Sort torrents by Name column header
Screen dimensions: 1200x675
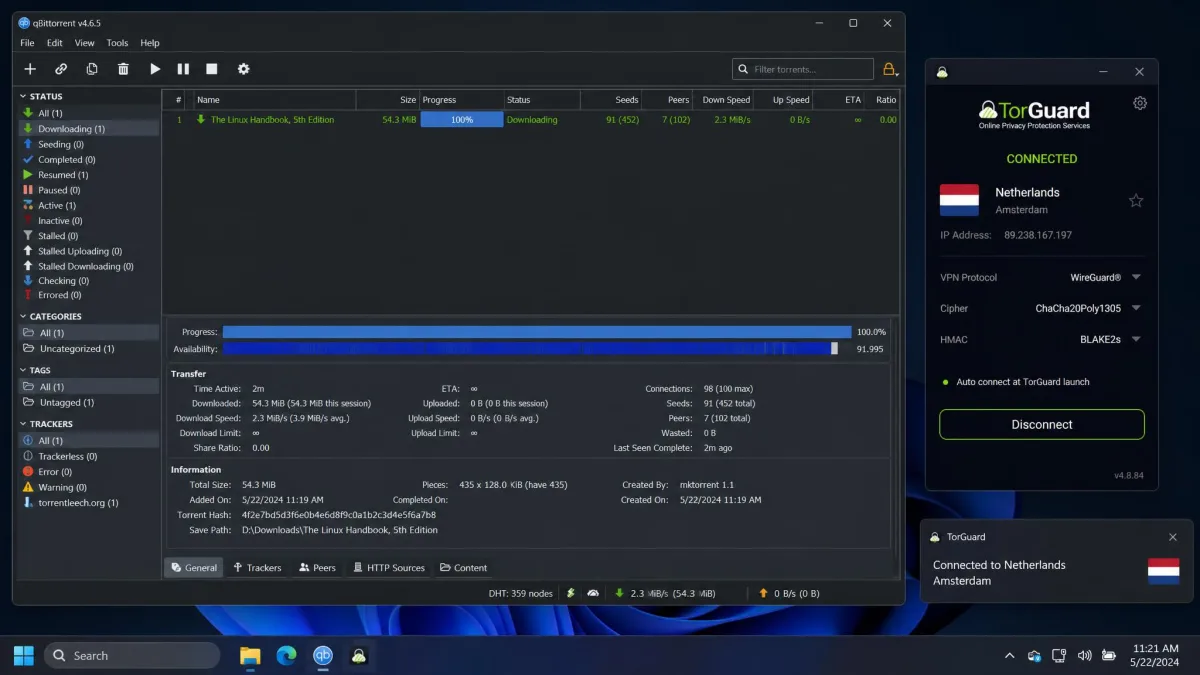274,100
